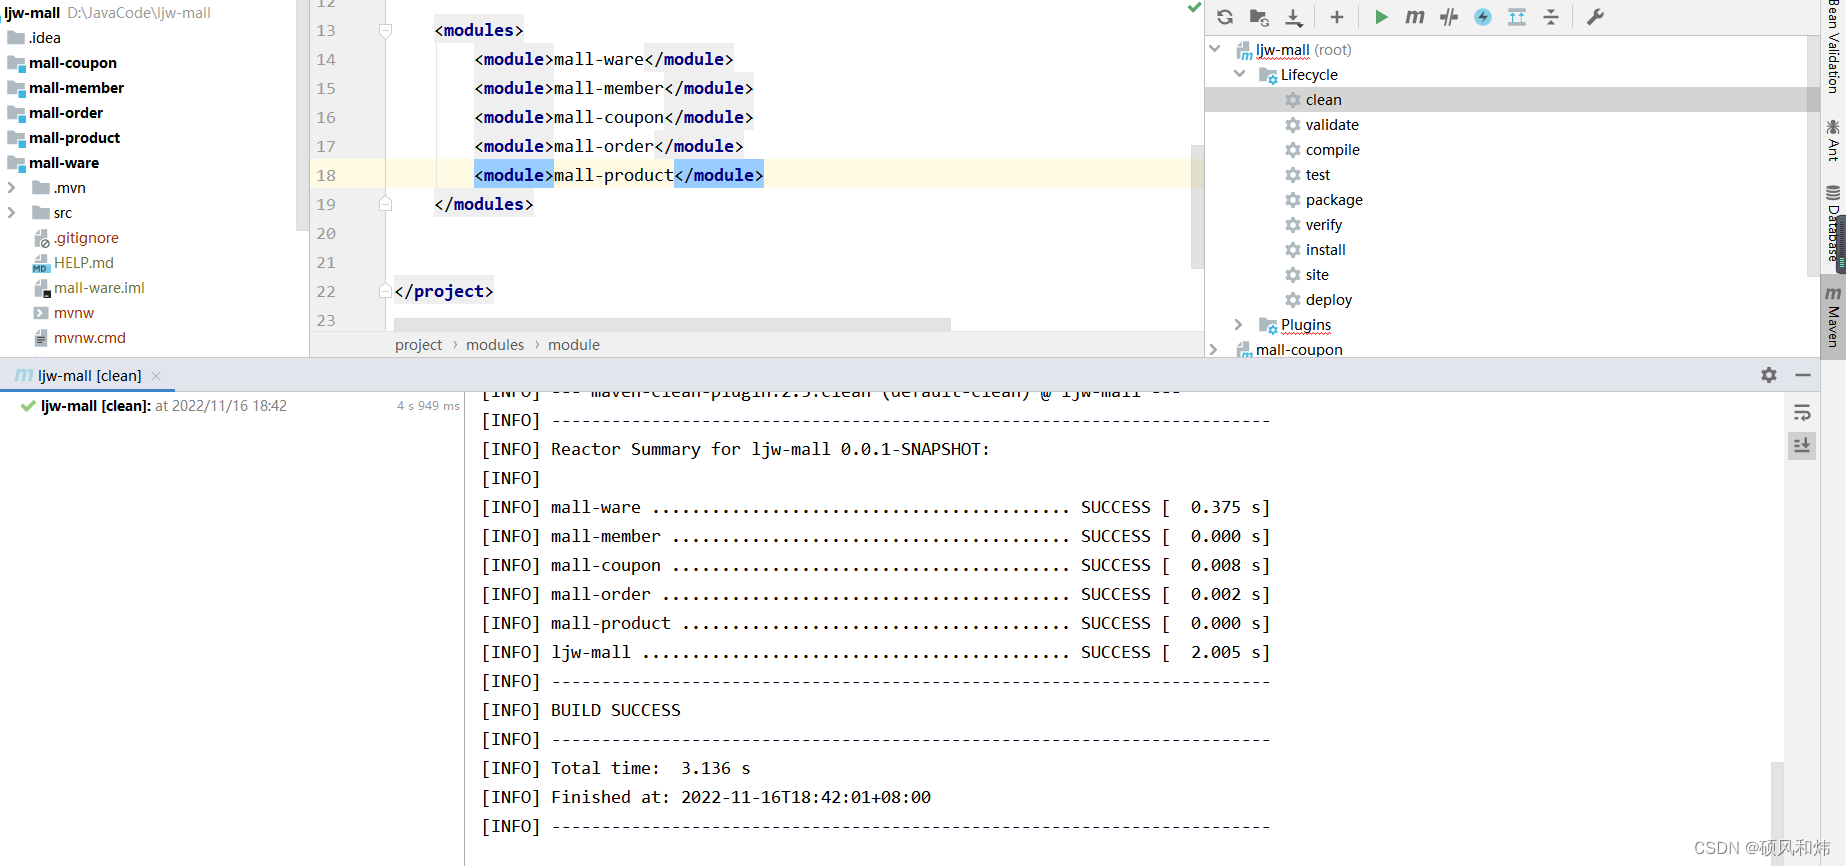The height and width of the screenshot is (866, 1846).
Task: Collapse ljw-mall root in Maven panel
Action: pyautogui.click(x=1215, y=49)
